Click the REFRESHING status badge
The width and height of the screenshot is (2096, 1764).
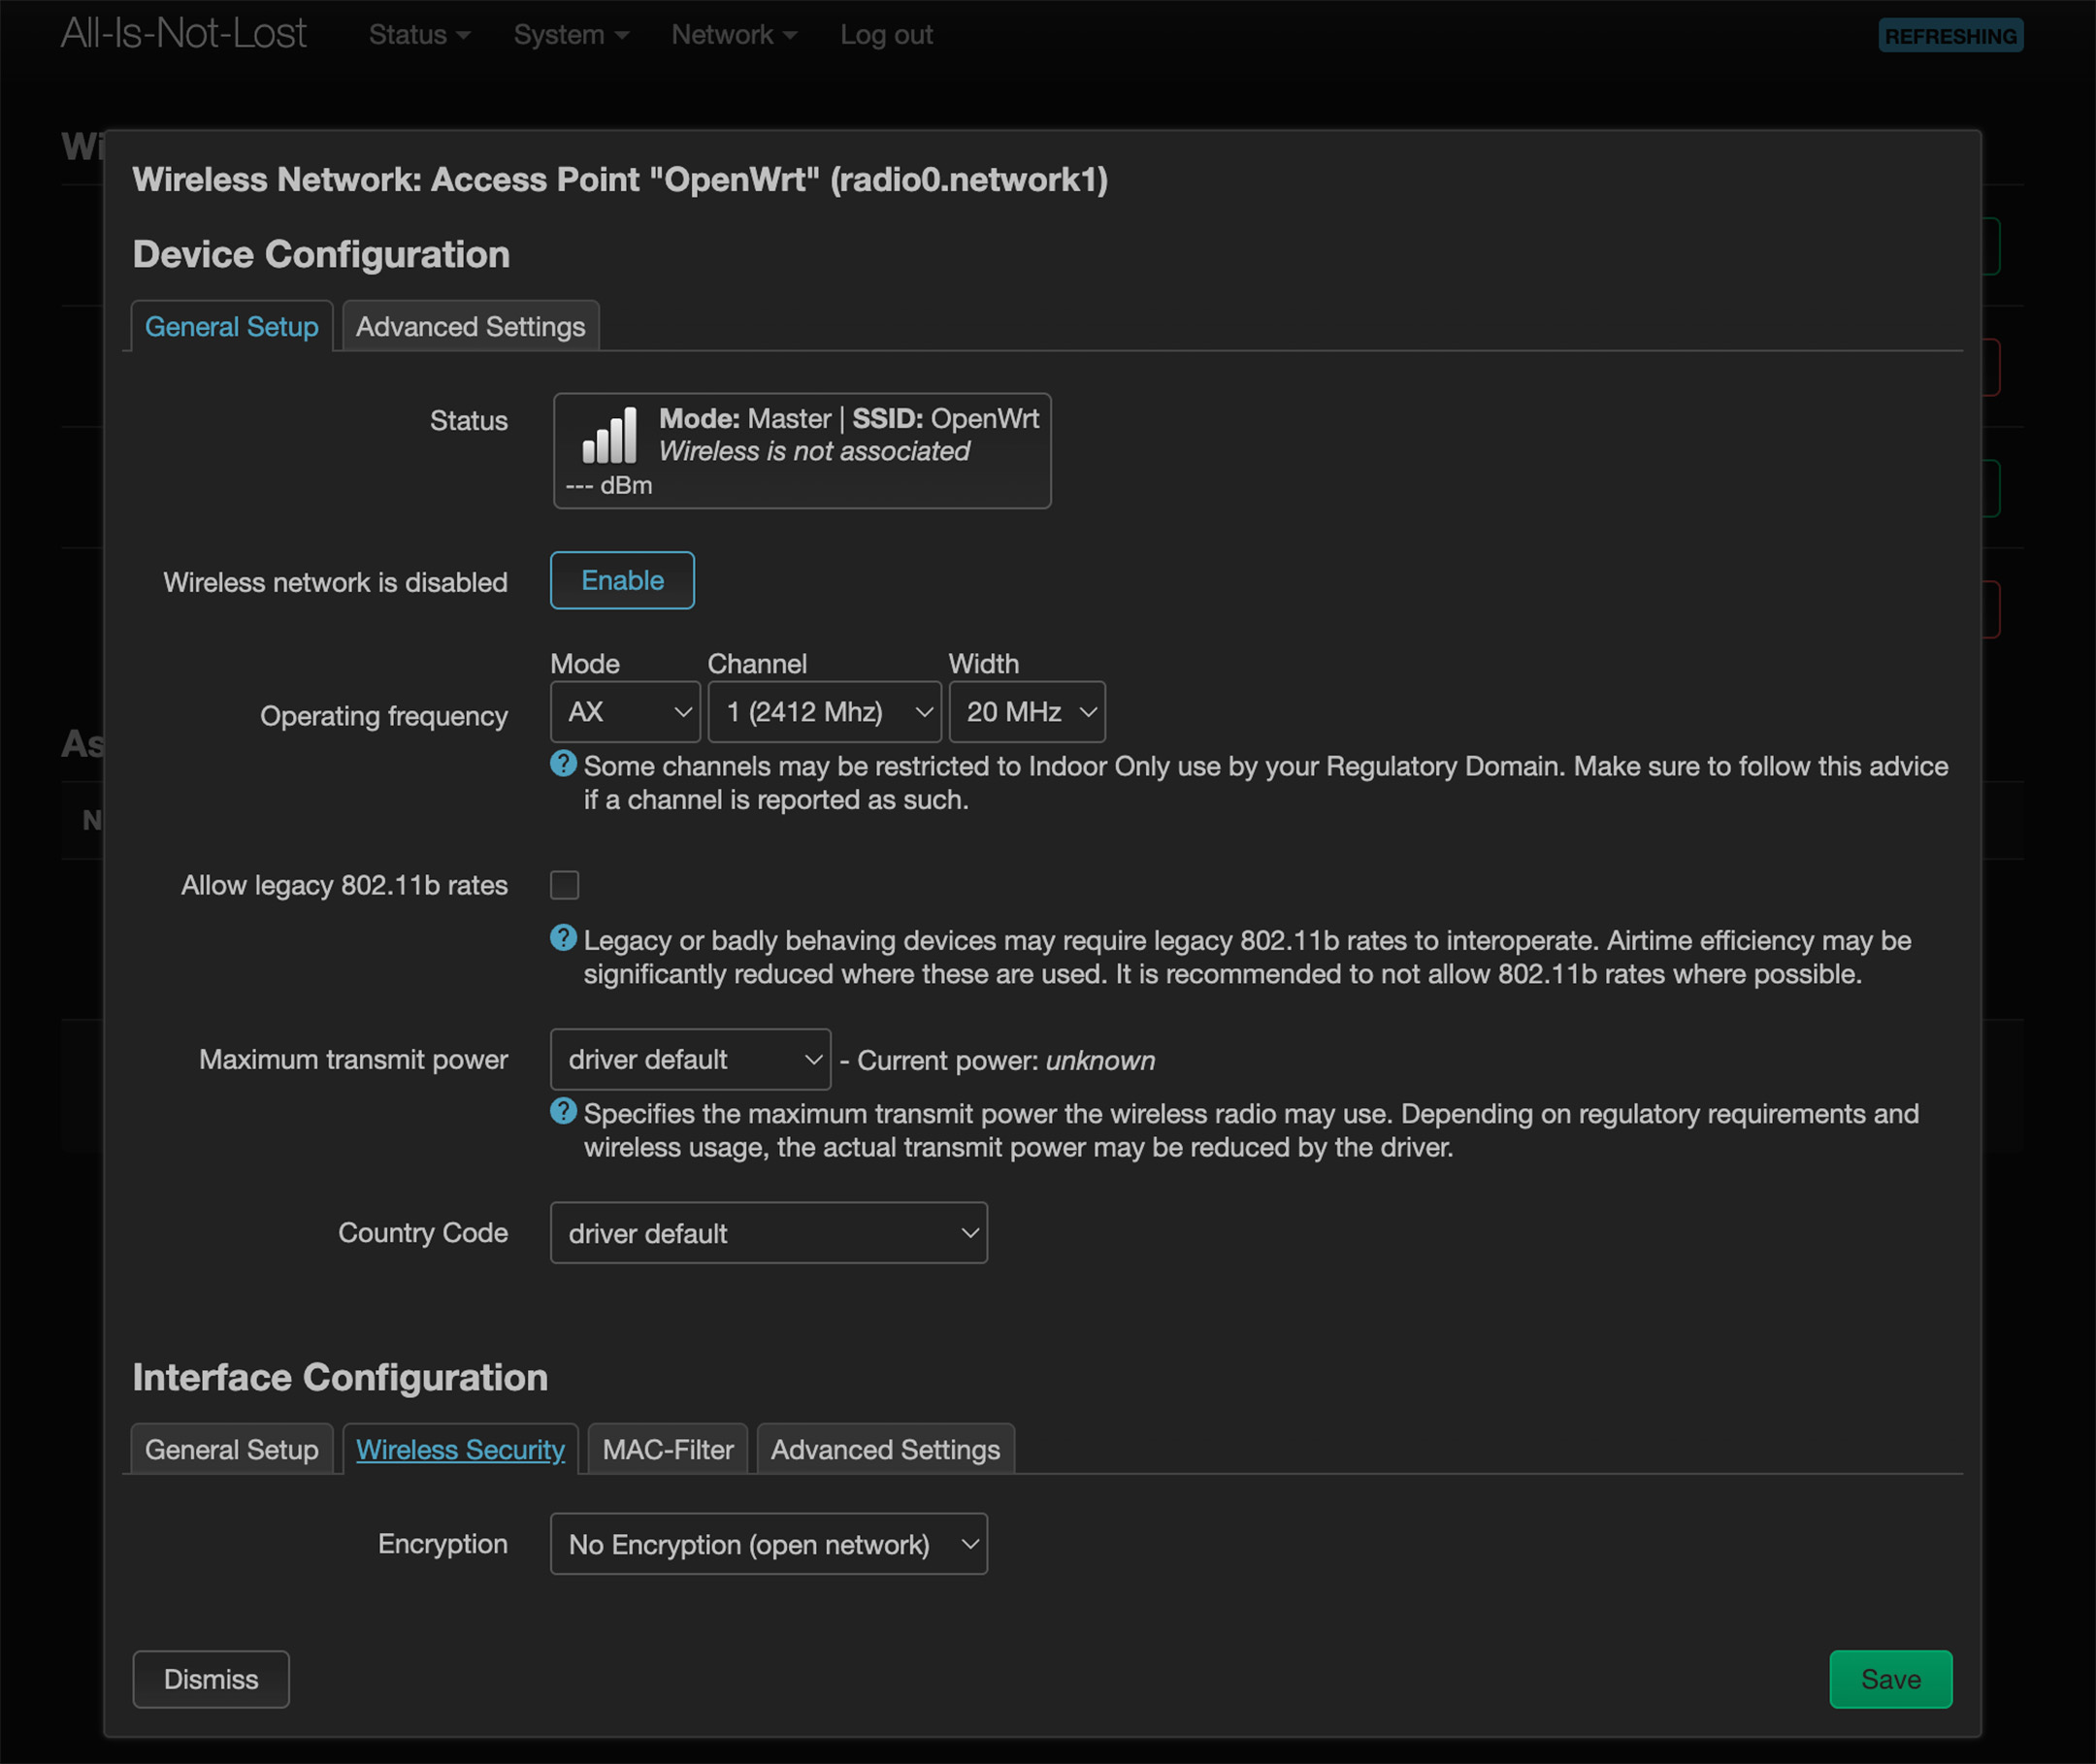[x=1950, y=35]
